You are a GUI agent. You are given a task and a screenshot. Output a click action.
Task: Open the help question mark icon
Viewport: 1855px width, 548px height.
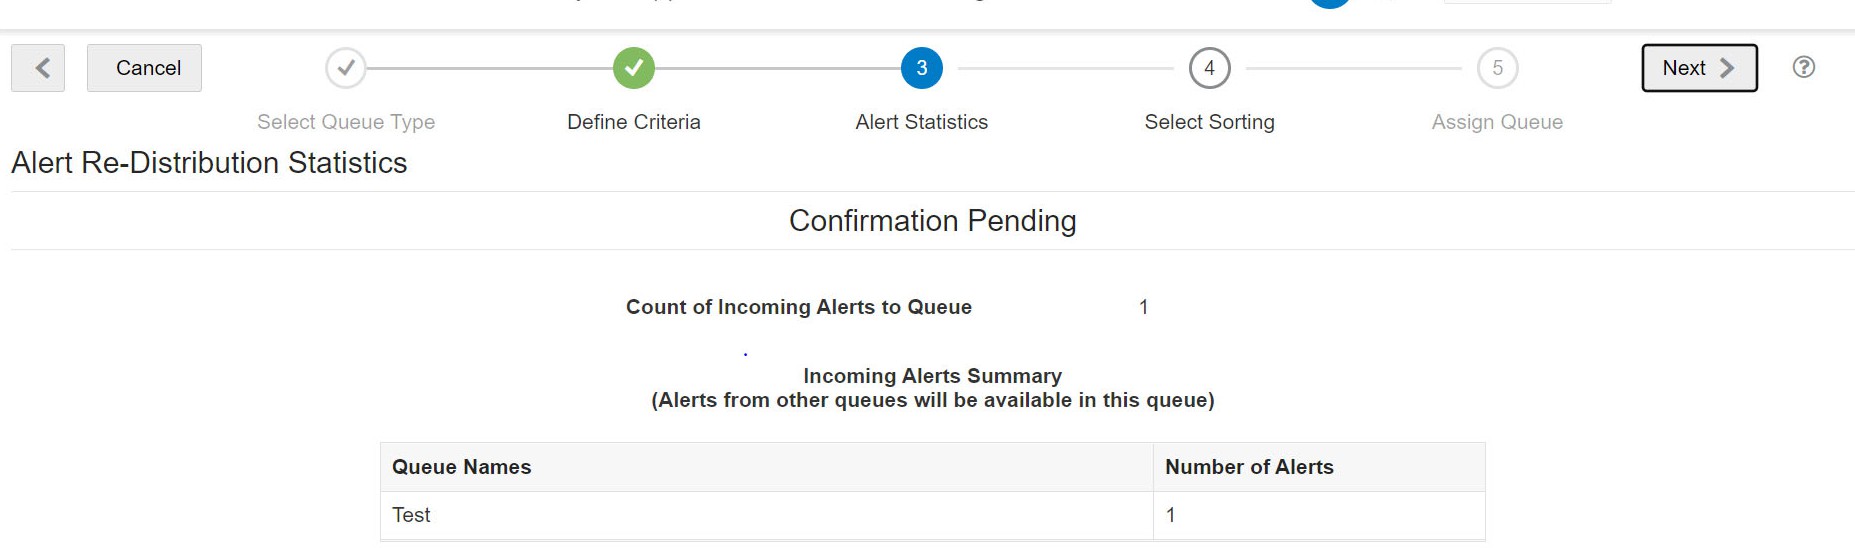pyautogui.click(x=1804, y=67)
